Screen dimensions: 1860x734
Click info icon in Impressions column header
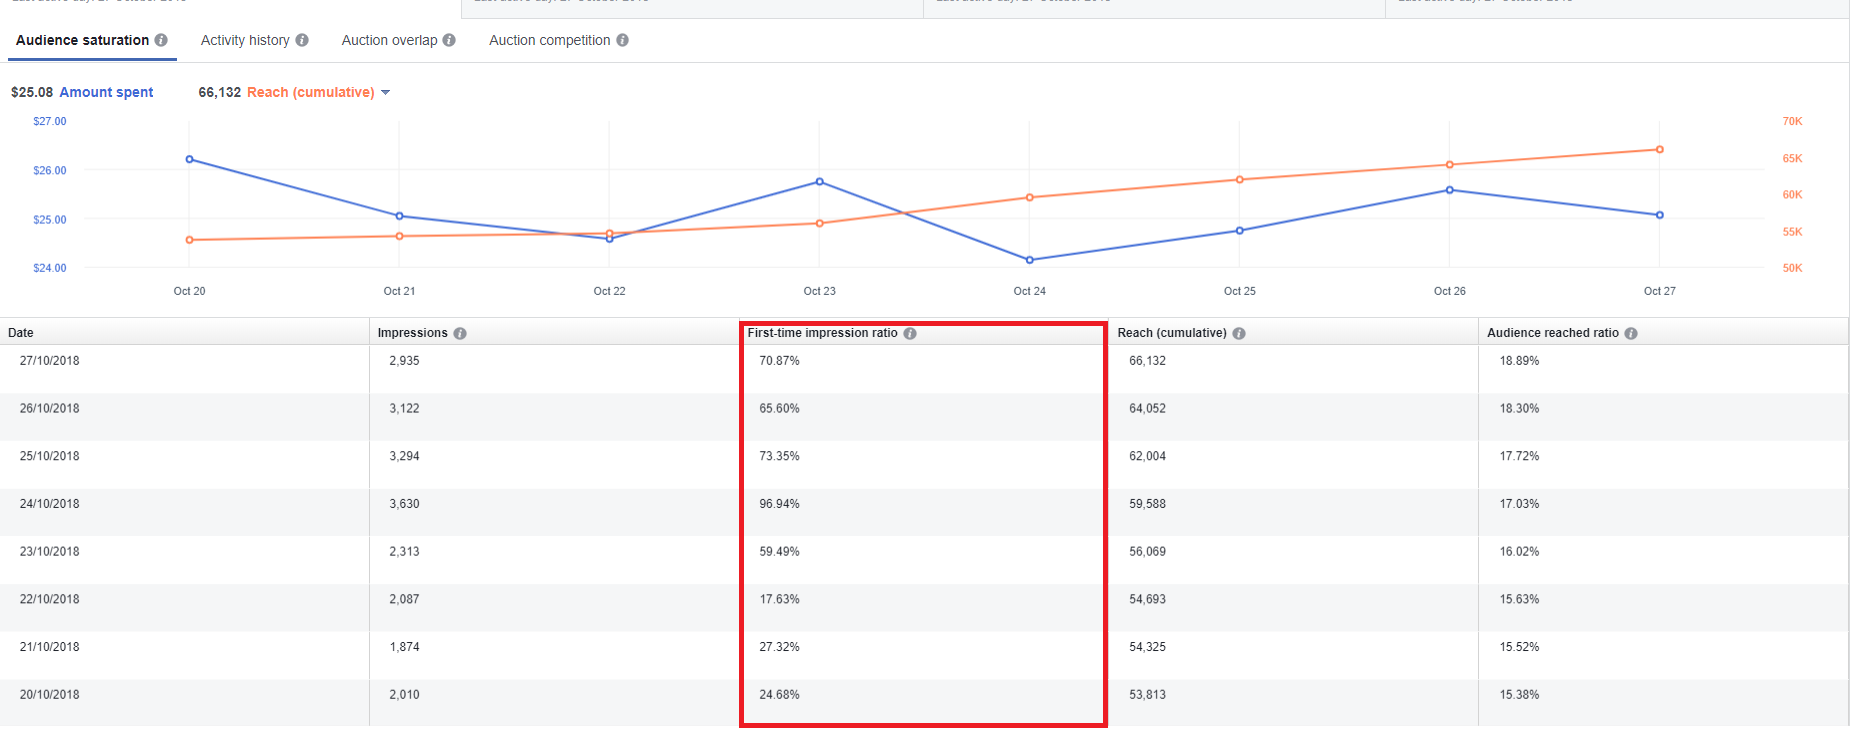tap(460, 333)
